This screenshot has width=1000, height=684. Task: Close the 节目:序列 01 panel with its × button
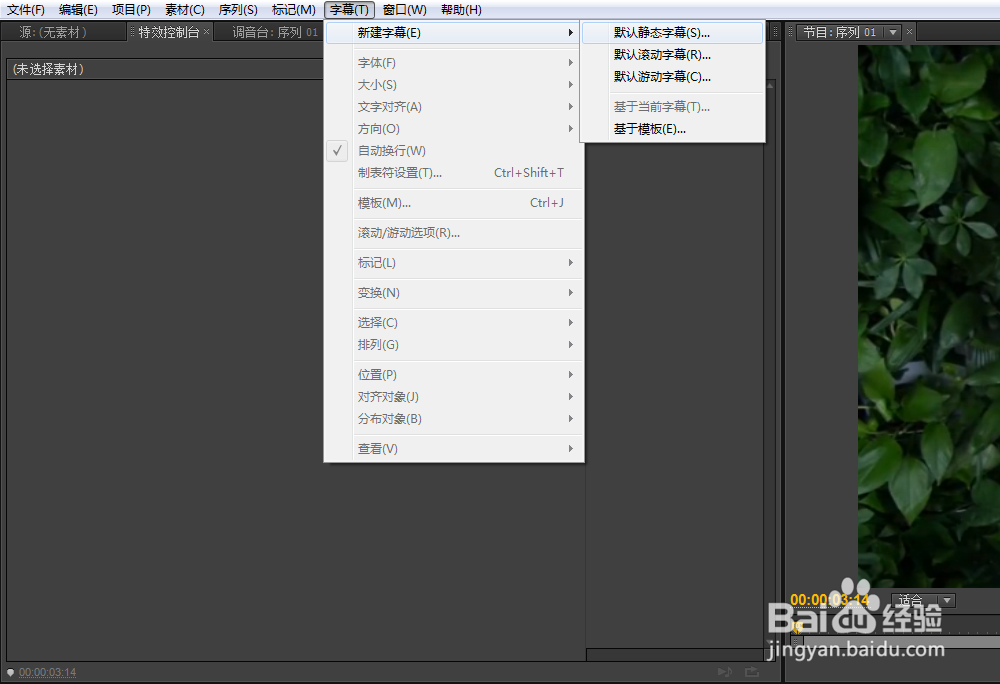(908, 31)
